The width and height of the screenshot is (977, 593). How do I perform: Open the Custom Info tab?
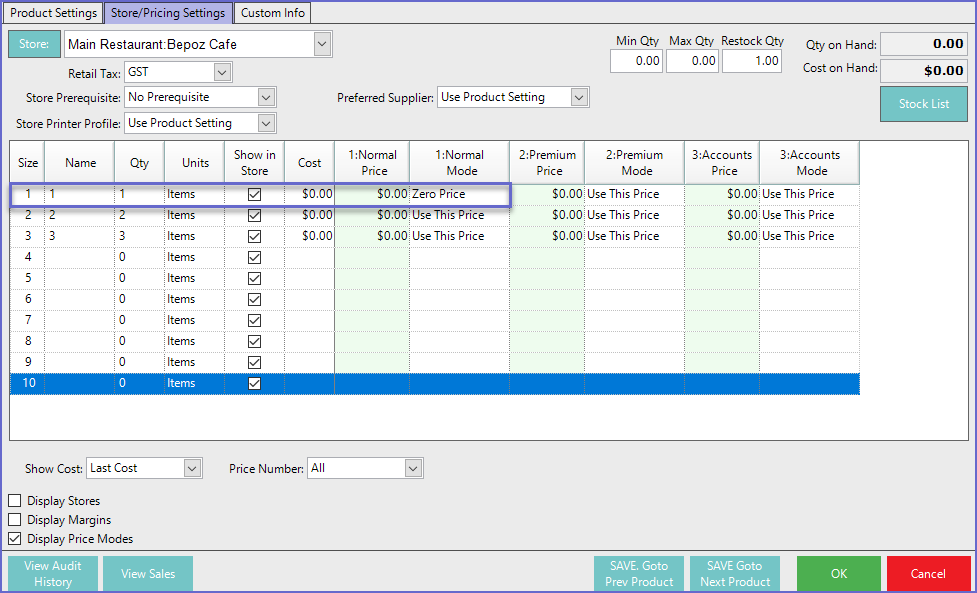coord(273,13)
